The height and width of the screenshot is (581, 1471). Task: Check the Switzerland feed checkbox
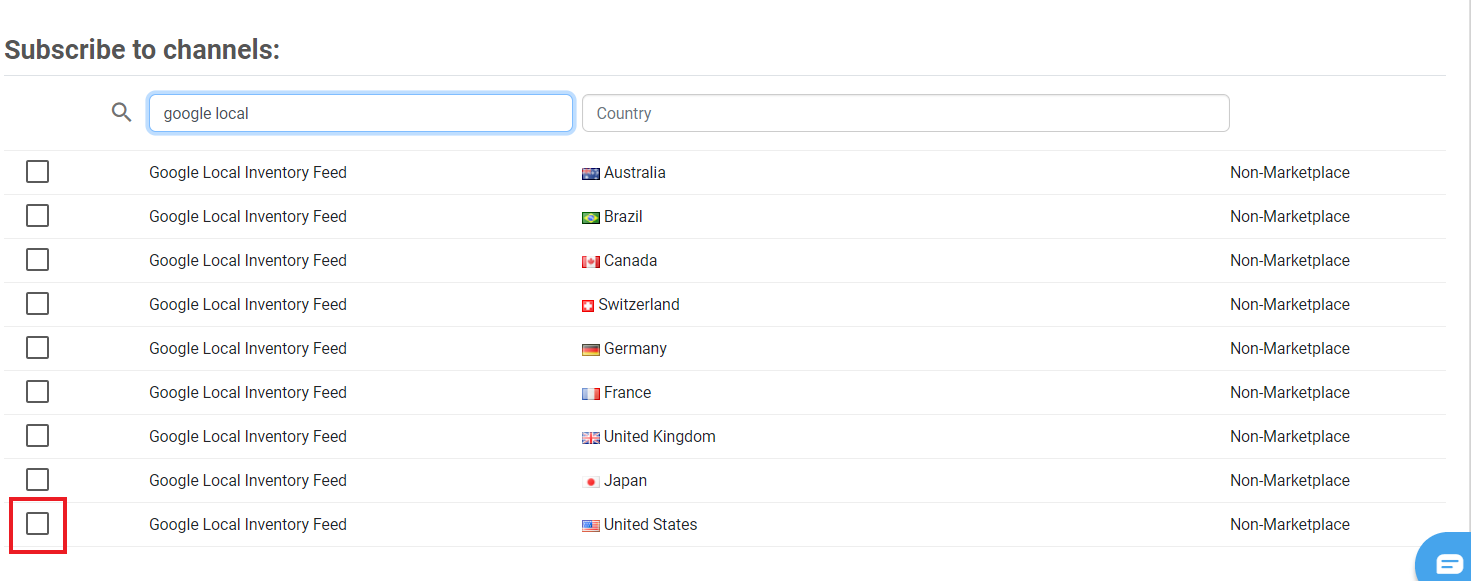pyautogui.click(x=37, y=304)
